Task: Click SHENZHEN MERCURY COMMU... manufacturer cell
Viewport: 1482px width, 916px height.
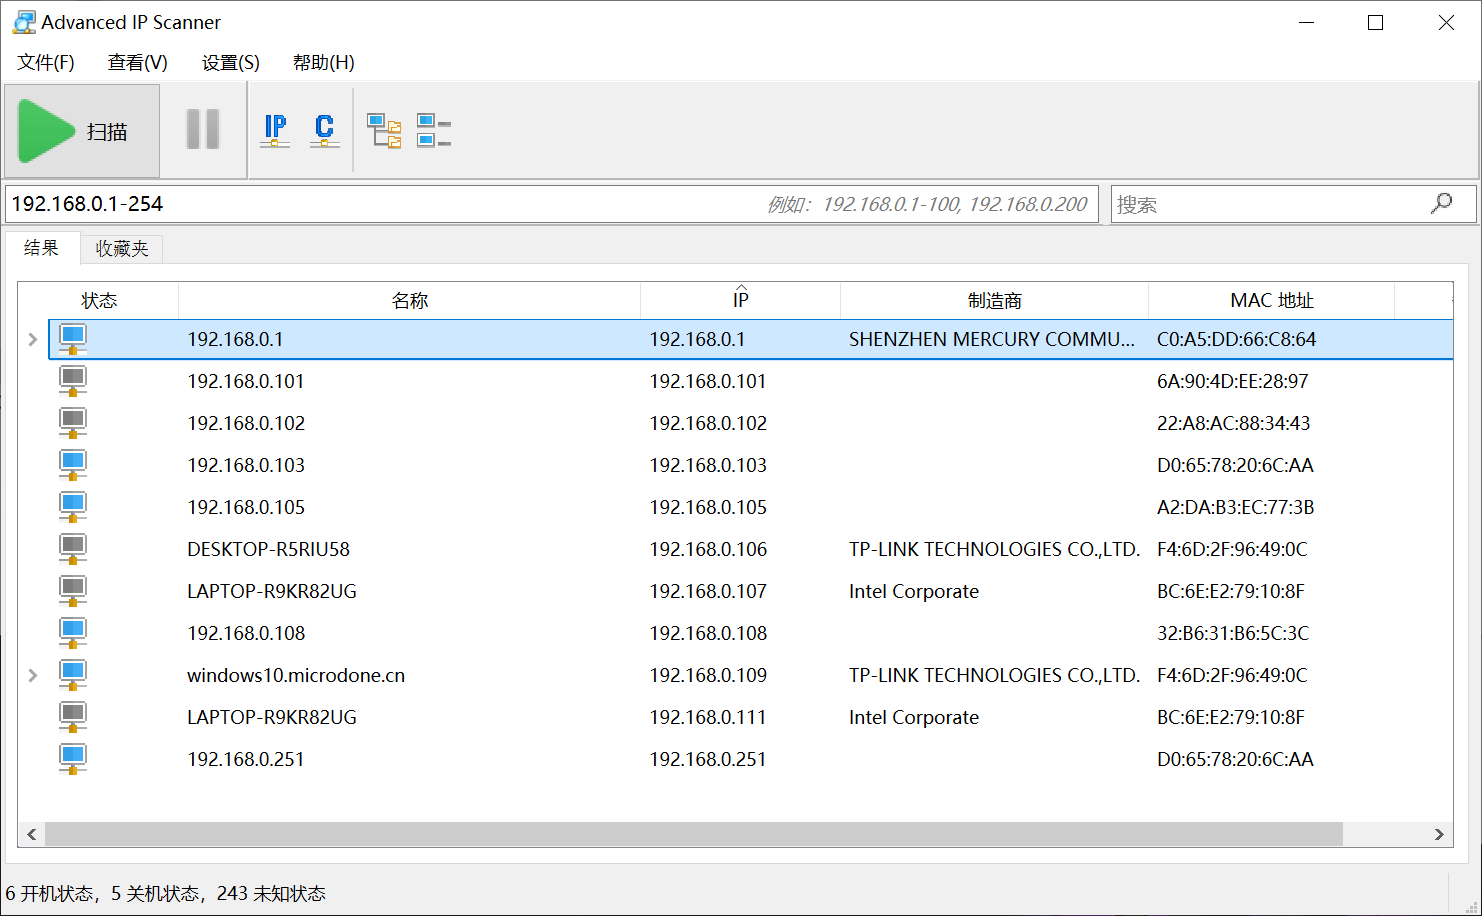Action: coord(992,339)
